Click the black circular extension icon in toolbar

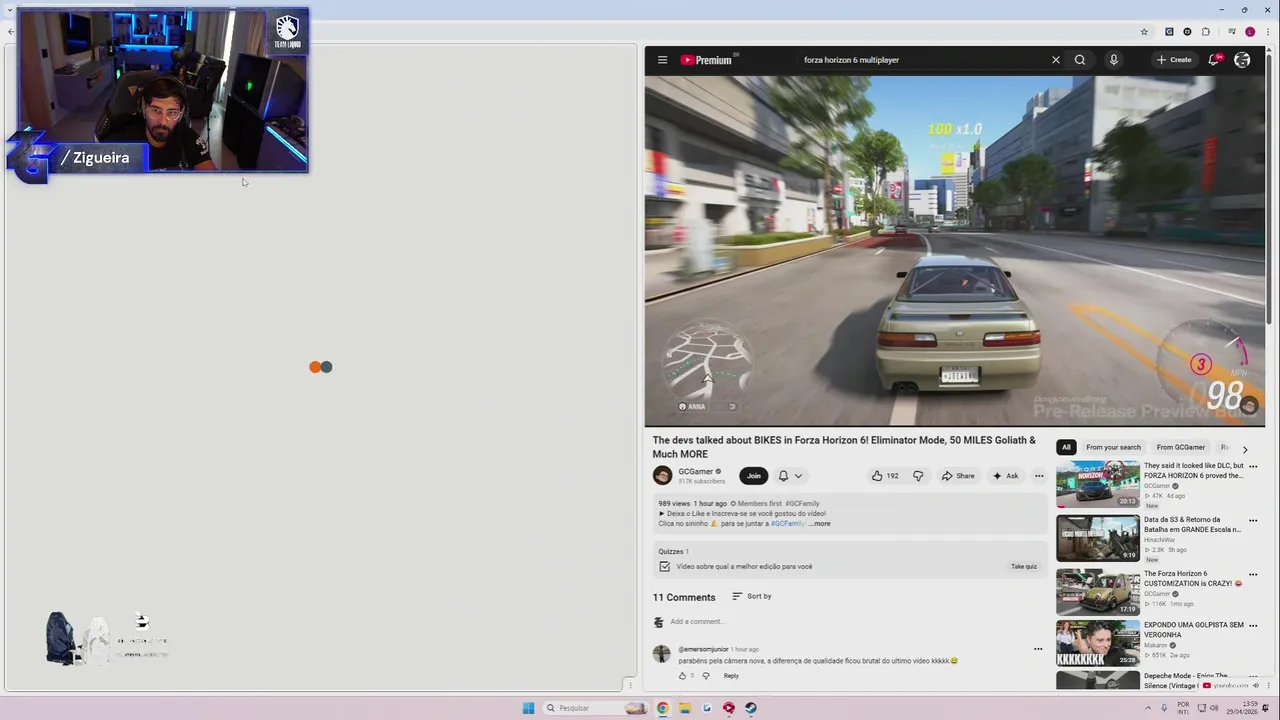(x=1187, y=32)
